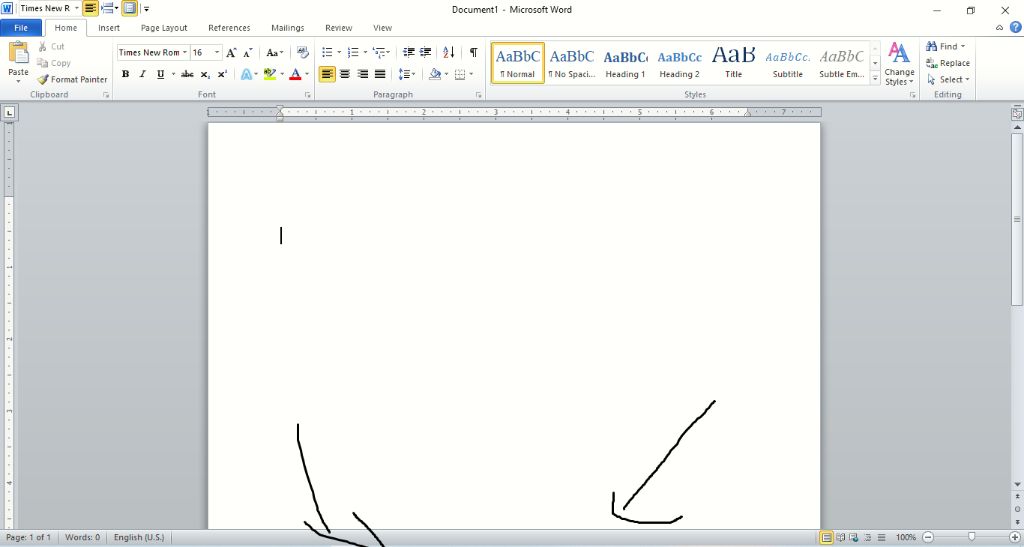This screenshot has width=1024, height=547.
Task: Apply superscript formatting
Action: click(x=222, y=74)
